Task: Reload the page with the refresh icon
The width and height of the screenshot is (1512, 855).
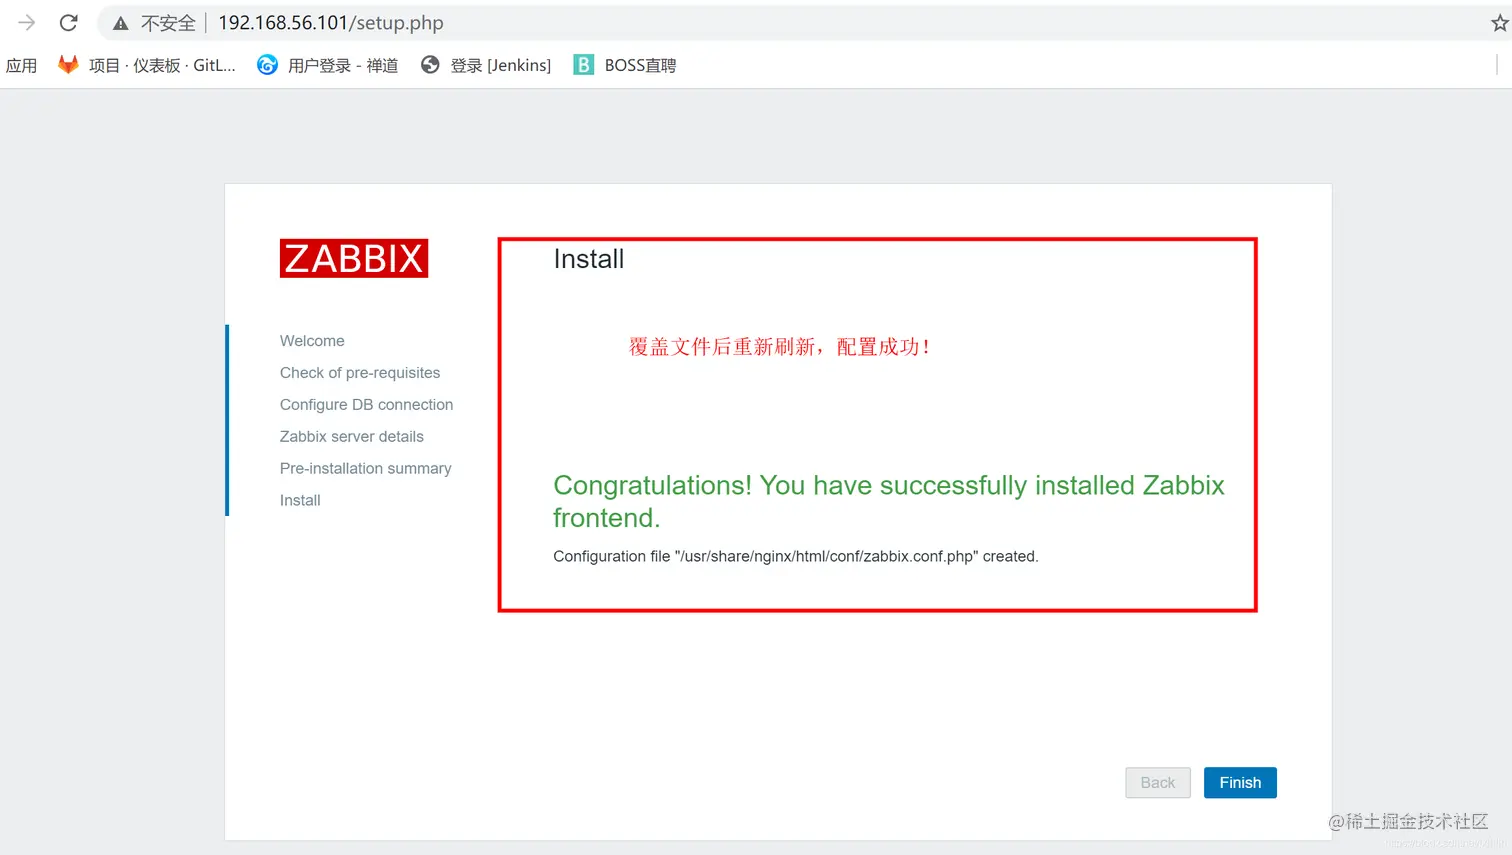Action: click(x=68, y=22)
